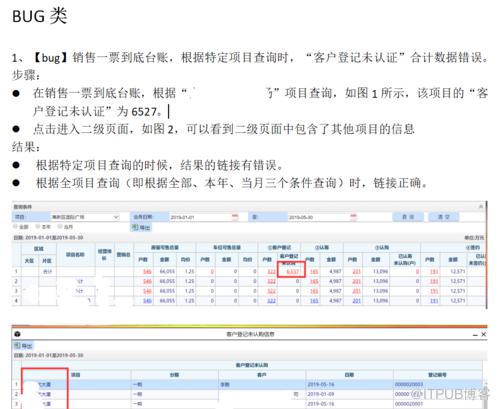500x409 pixels.
Task: Open the 6,537 link in the totals row
Action: (292, 272)
